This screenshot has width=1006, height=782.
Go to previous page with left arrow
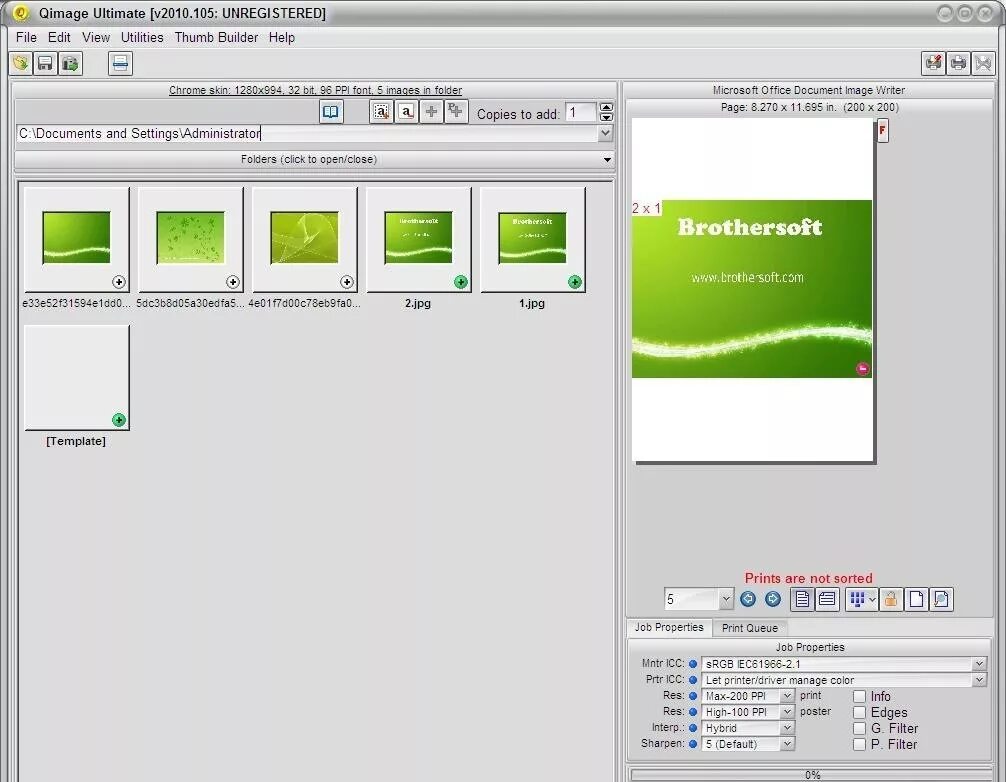[748, 599]
